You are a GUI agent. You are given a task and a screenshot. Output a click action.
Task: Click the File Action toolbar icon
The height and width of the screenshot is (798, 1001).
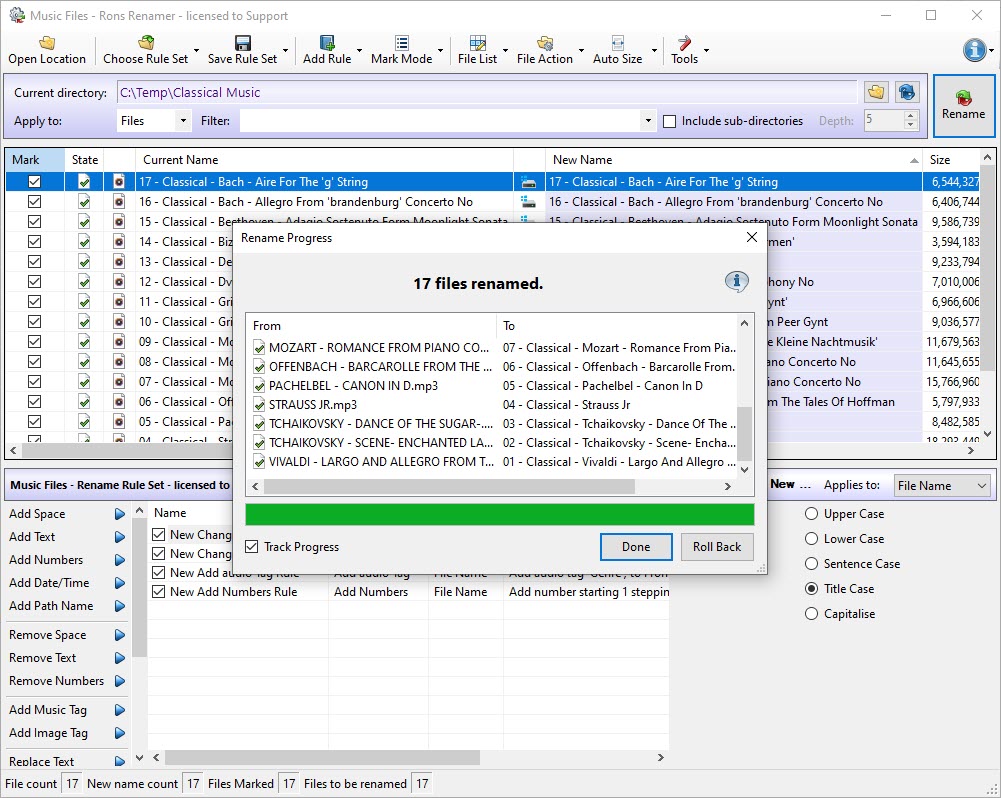pyautogui.click(x=544, y=43)
